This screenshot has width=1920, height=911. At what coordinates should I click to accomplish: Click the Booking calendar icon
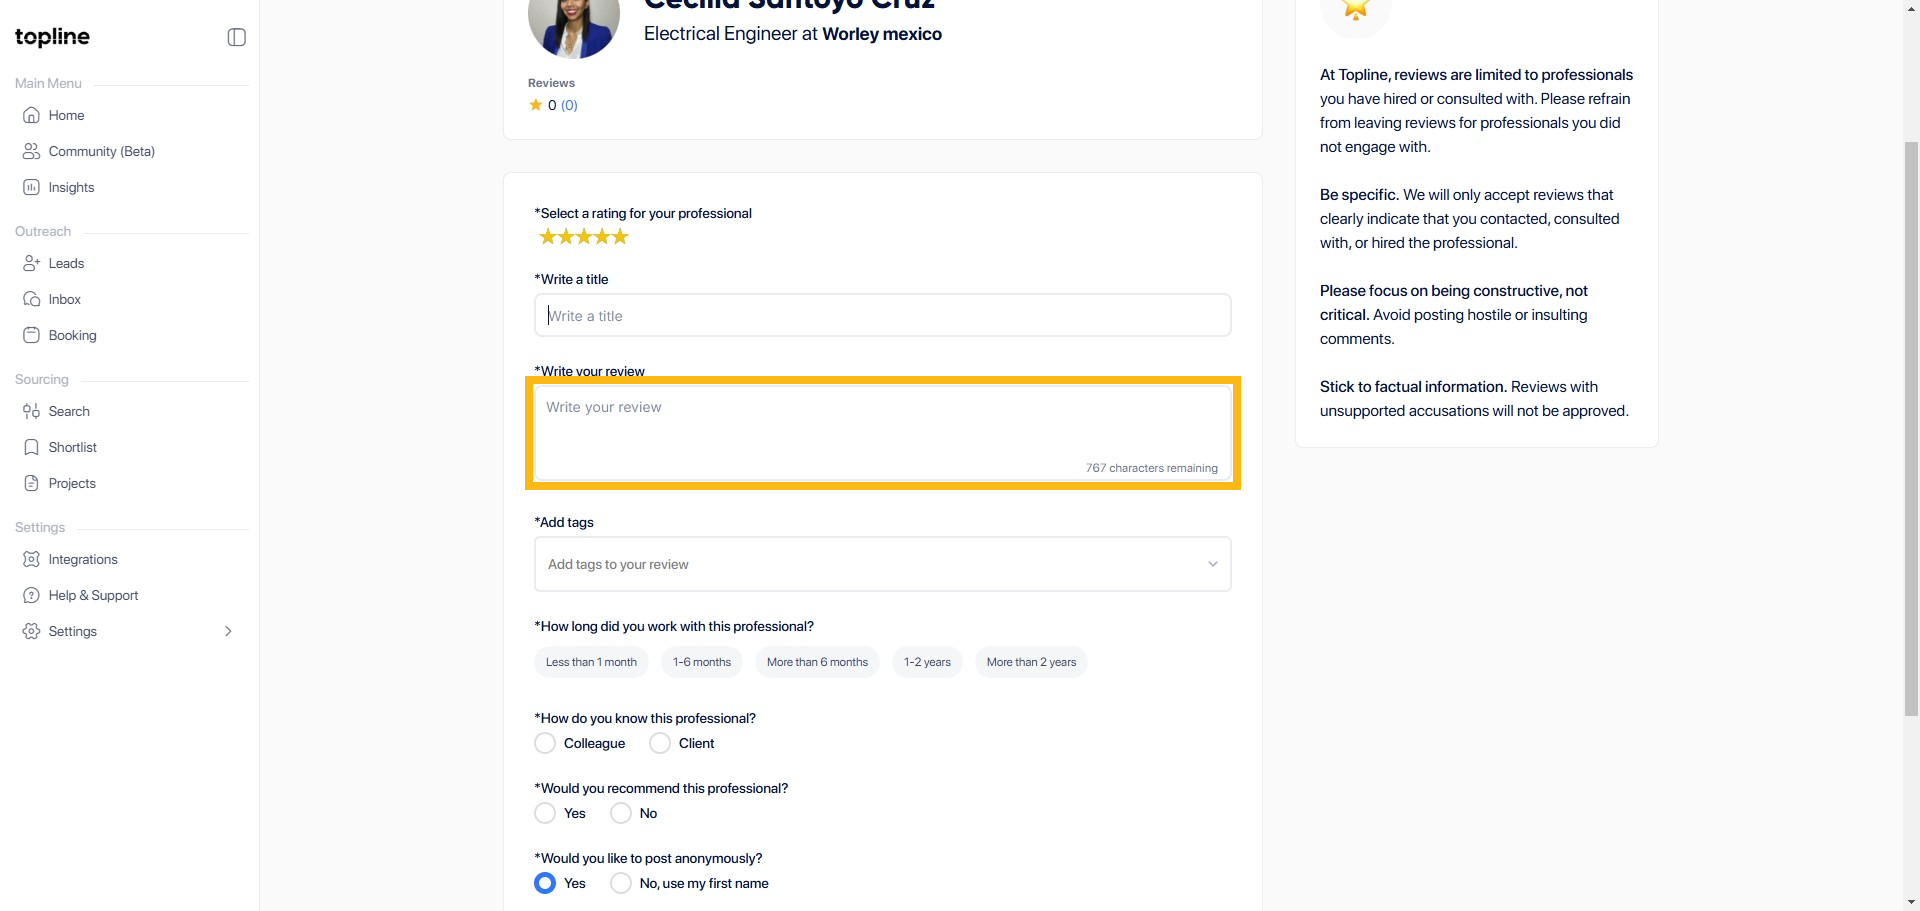[31, 335]
